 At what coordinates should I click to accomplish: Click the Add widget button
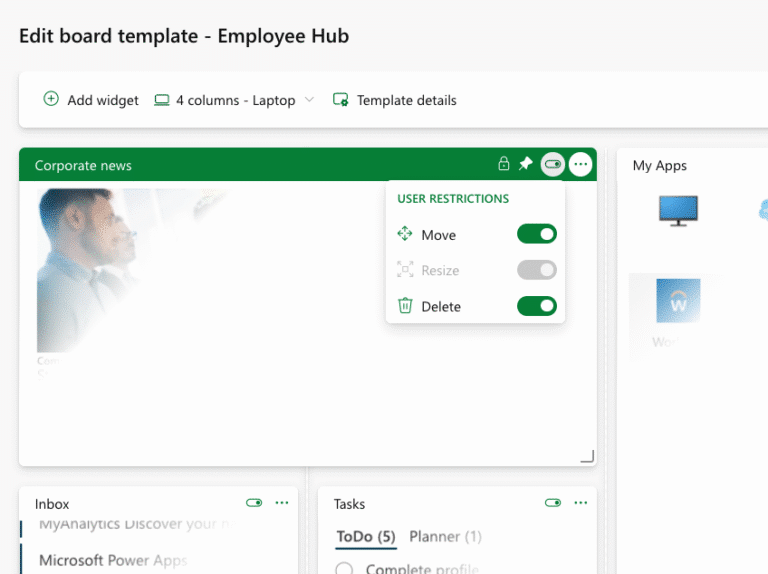point(91,100)
